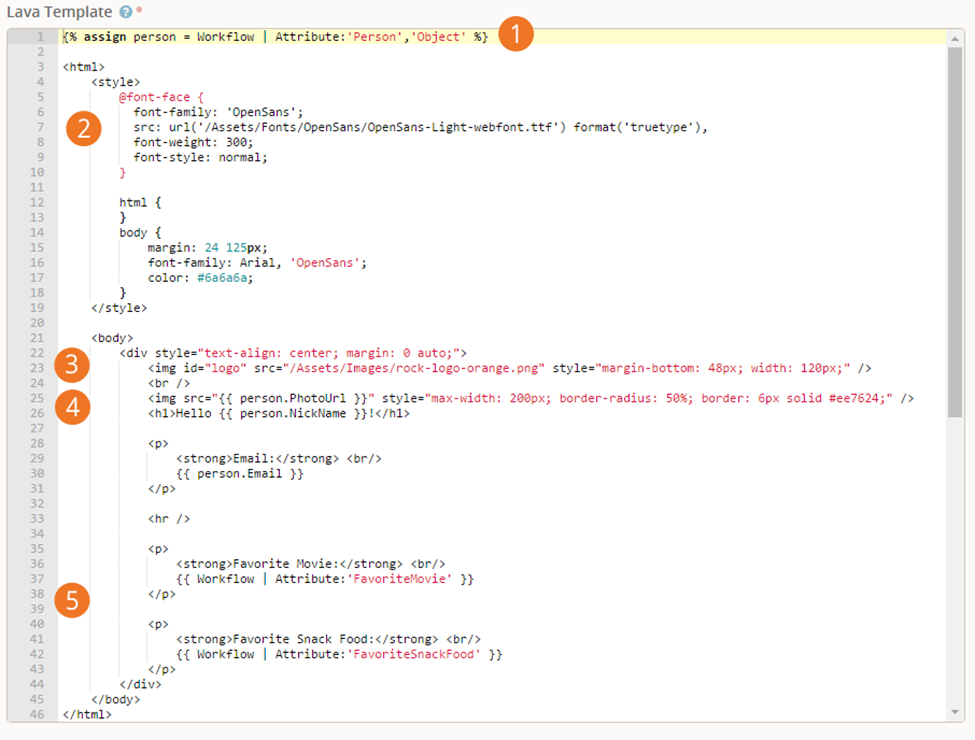Click '{{ person.PhotoUrl }}' expression
This screenshot has width=975, height=740.
[x=293, y=398]
